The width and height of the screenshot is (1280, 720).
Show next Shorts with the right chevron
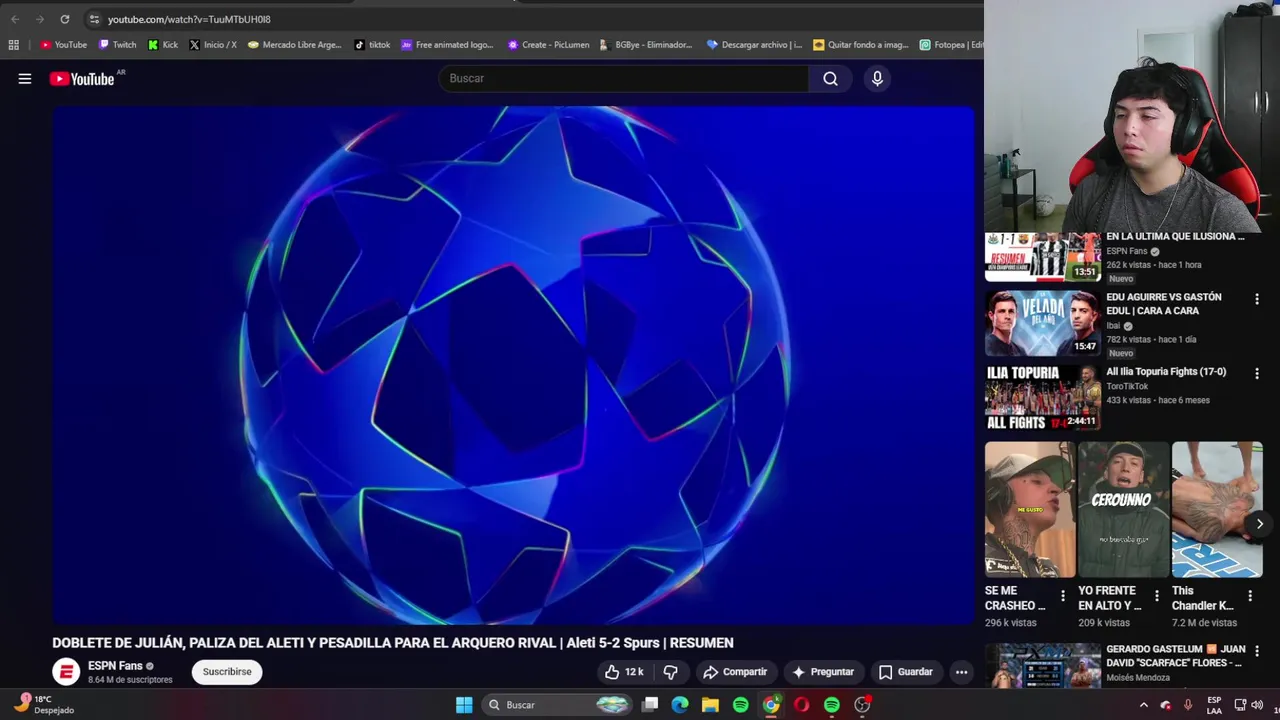pyautogui.click(x=1259, y=524)
